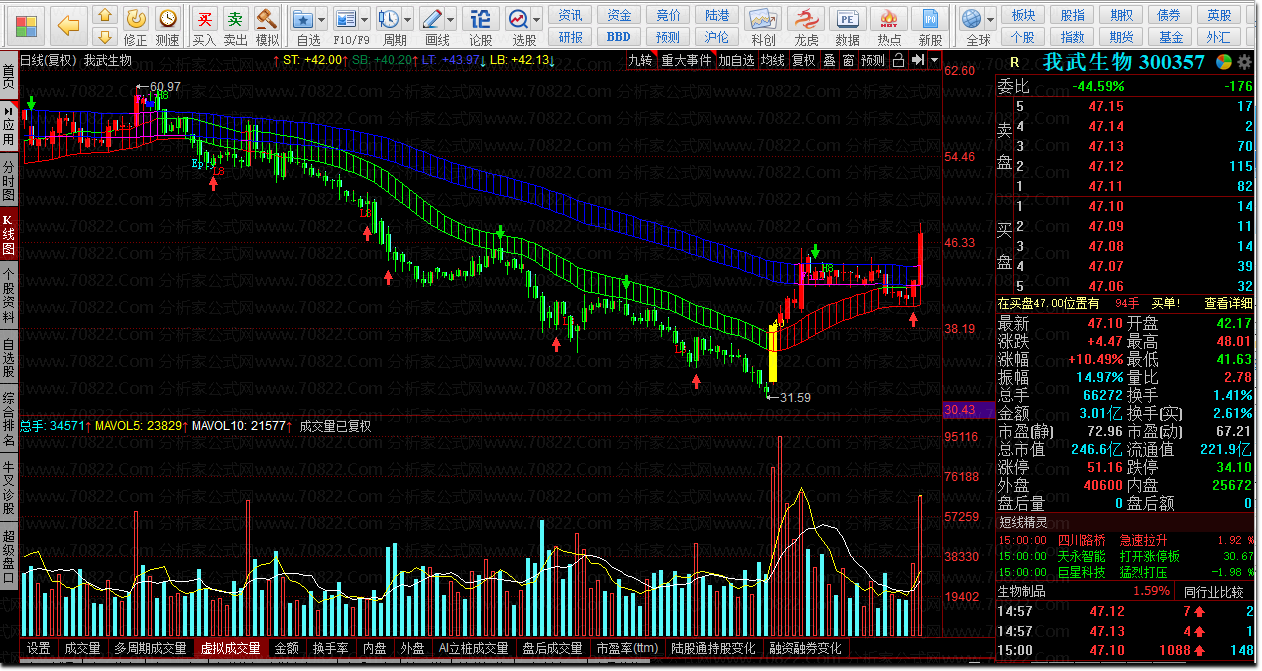This screenshot has width=1262, height=671.
Task: Open the 加自选 add-to-favorites button
Action: [x=736, y=60]
